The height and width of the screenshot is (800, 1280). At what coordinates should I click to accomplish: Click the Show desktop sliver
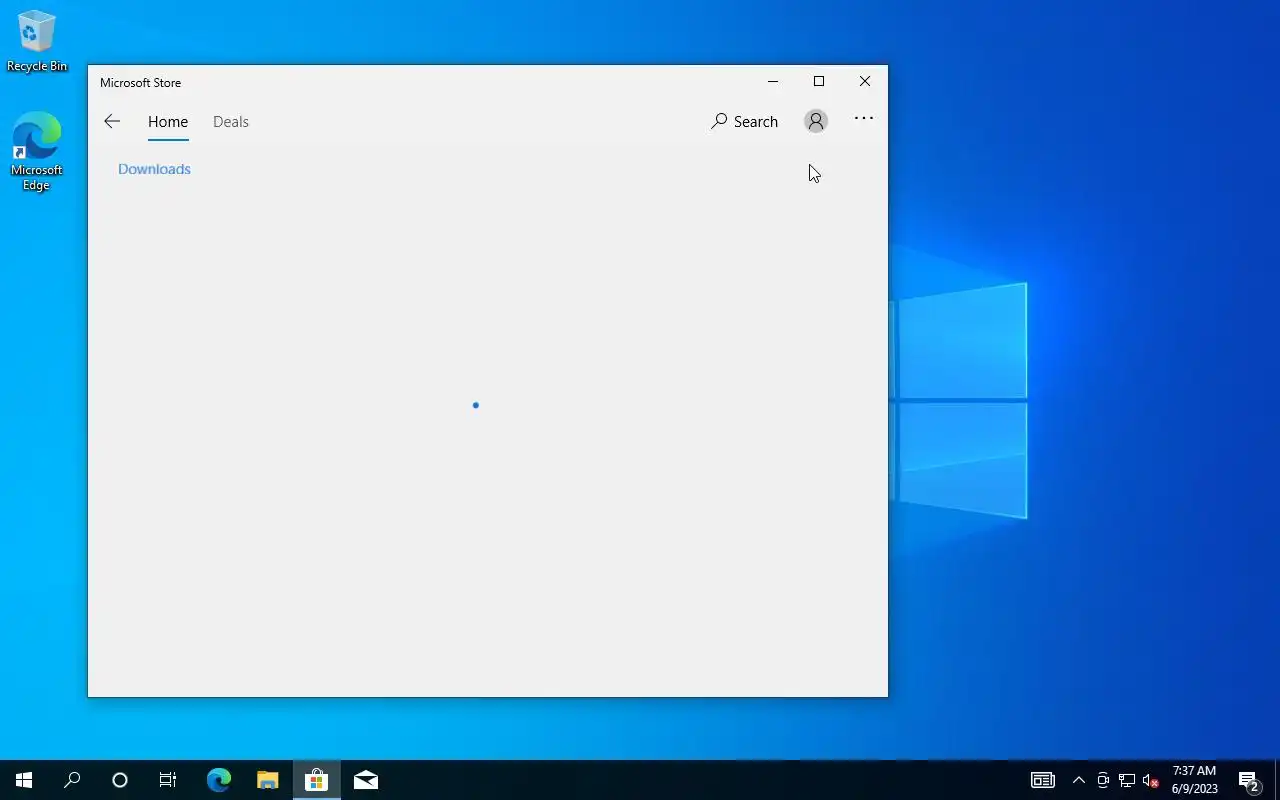point(1277,780)
